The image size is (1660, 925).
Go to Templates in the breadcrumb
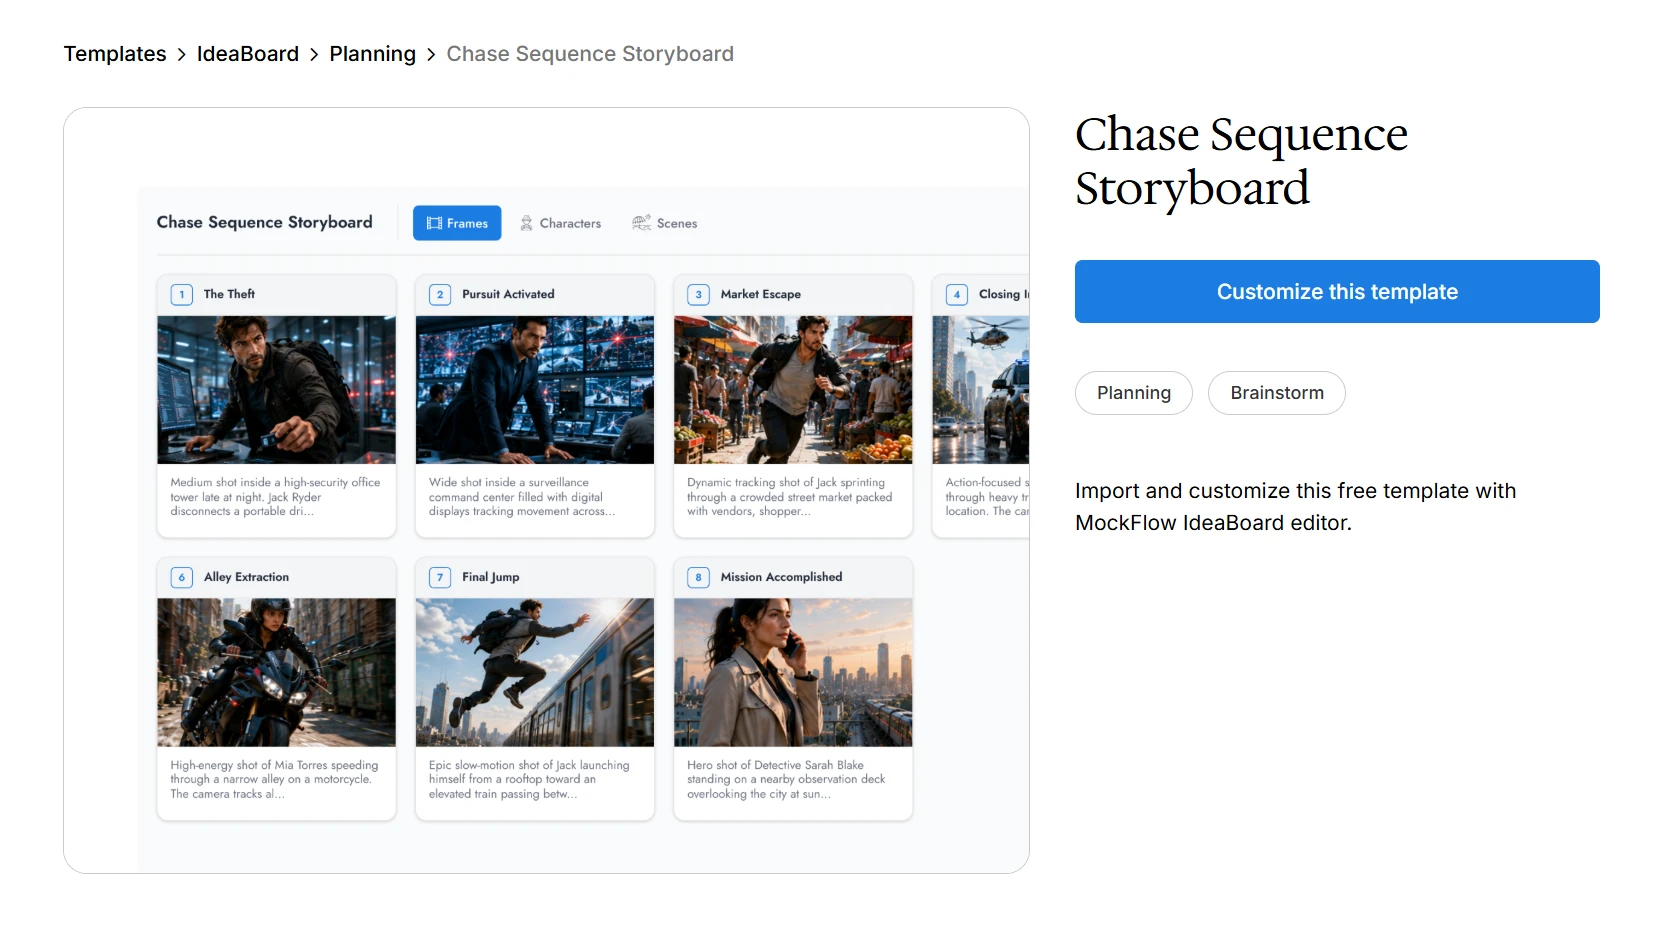coord(115,54)
